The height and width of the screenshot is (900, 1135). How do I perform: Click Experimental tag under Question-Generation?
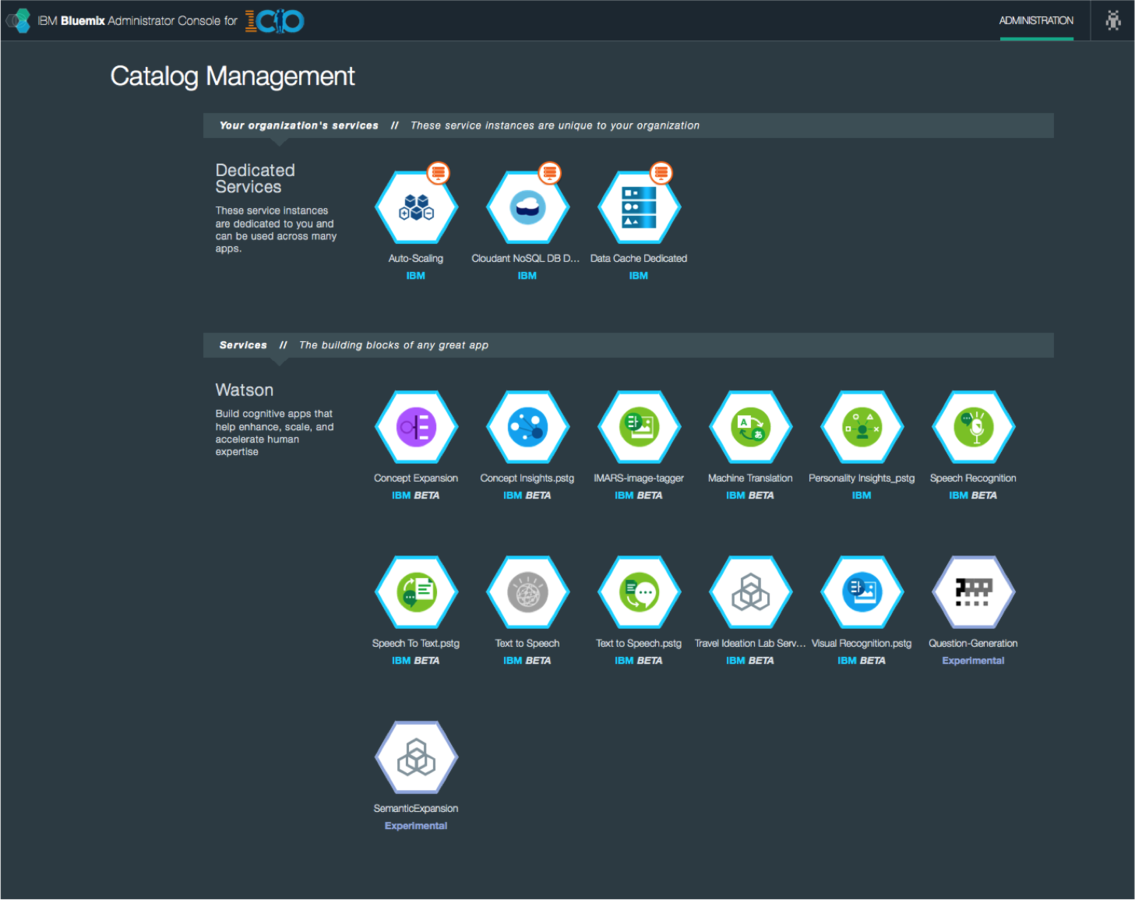(x=973, y=660)
